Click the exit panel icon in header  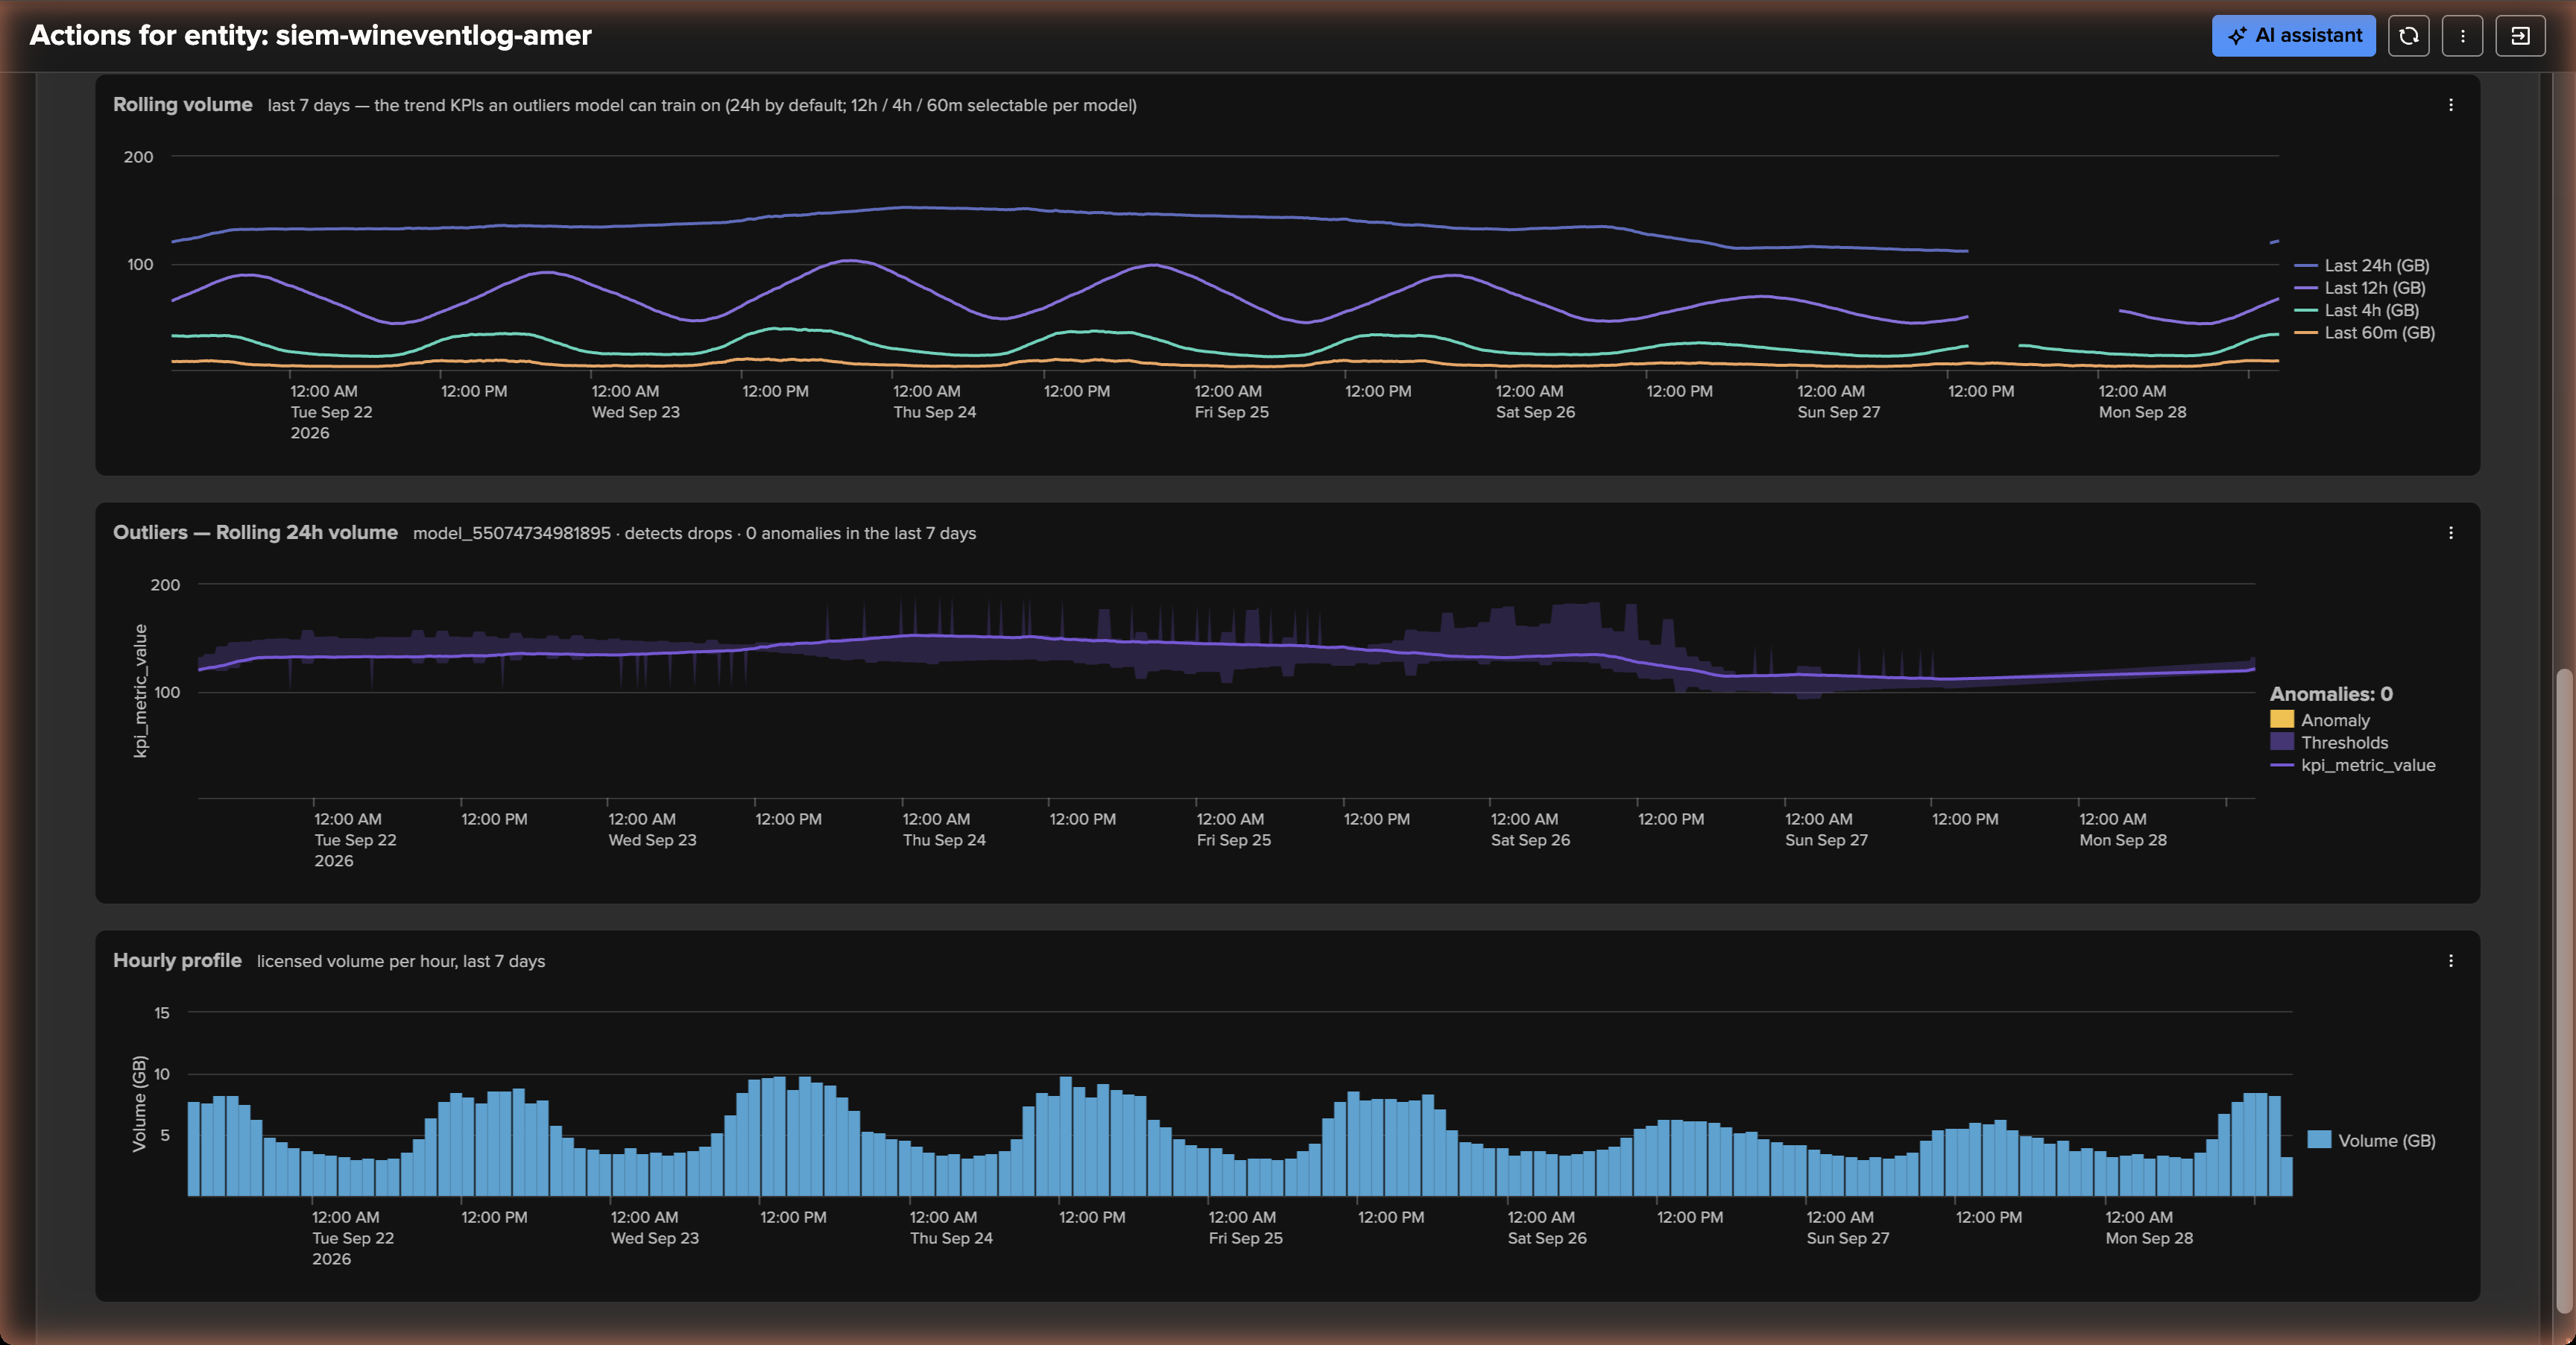click(x=2520, y=36)
